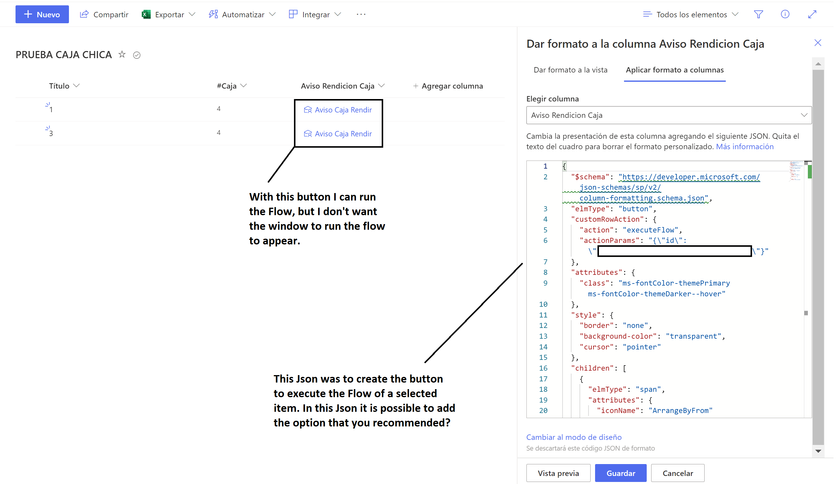This screenshot has width=838, height=484.
Task: Click the plus icon on Nuevo
Action: point(28,14)
